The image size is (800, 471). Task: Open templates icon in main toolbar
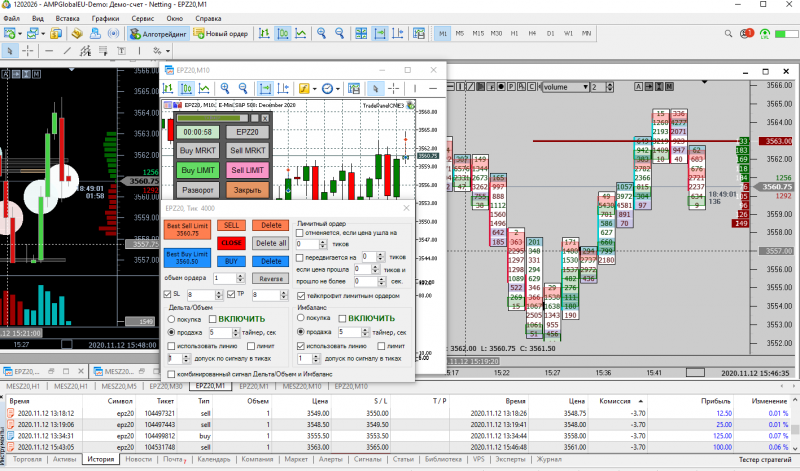coord(419,34)
